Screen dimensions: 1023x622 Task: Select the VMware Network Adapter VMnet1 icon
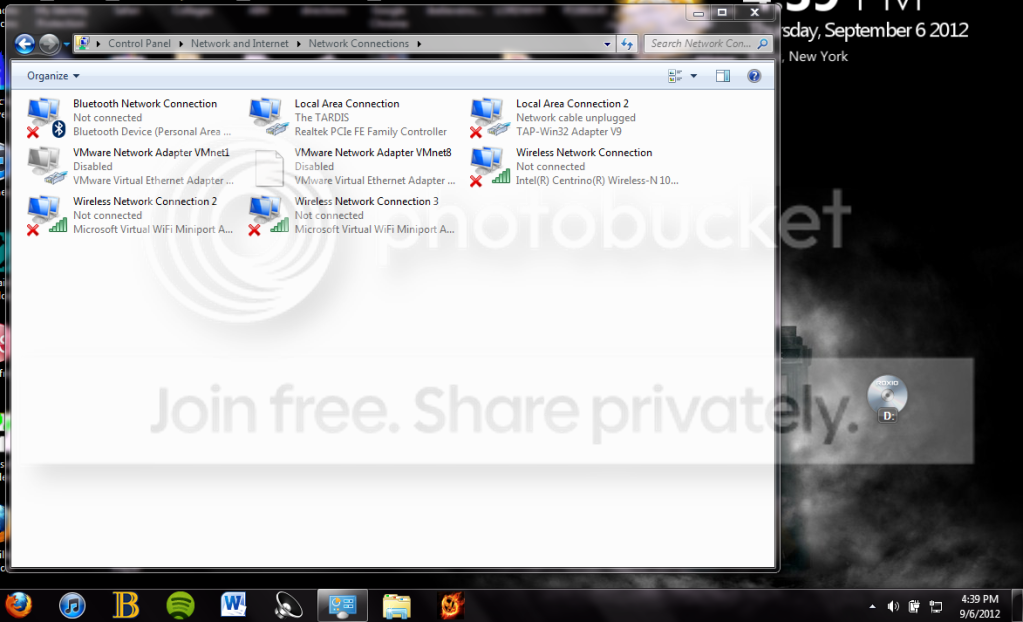(46, 166)
